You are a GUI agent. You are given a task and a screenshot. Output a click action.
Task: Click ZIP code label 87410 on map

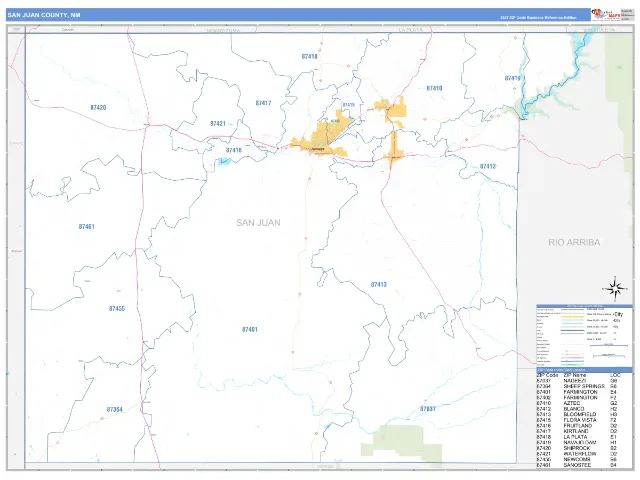(434, 88)
